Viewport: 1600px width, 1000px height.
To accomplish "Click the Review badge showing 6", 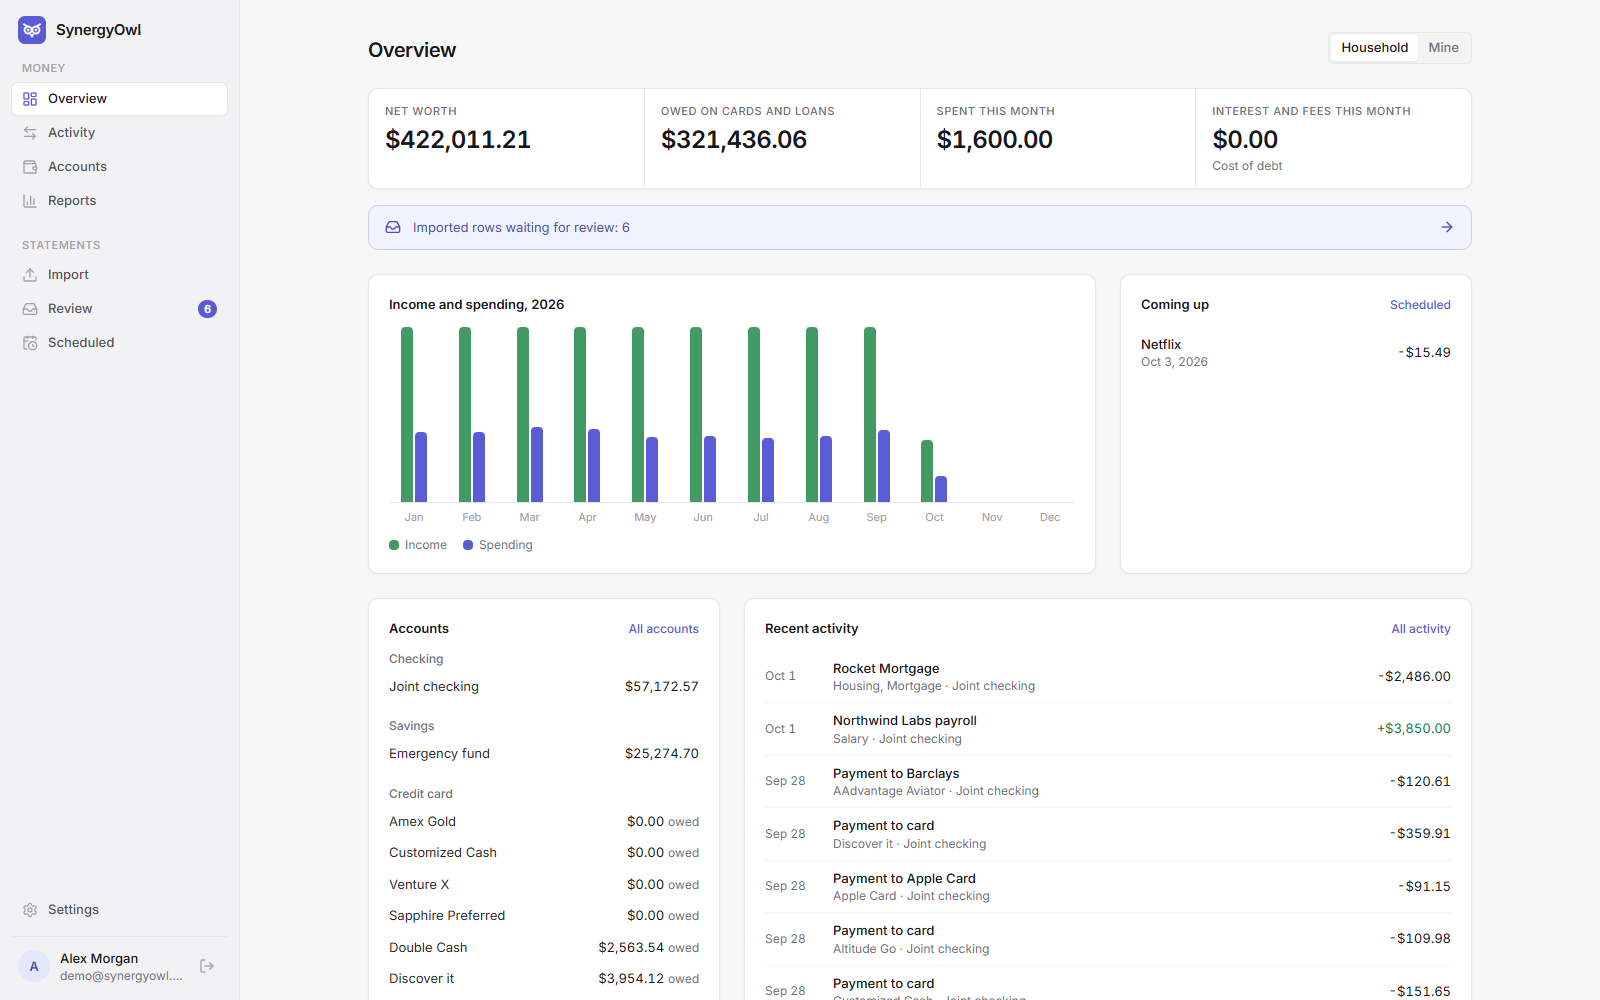I will (207, 309).
